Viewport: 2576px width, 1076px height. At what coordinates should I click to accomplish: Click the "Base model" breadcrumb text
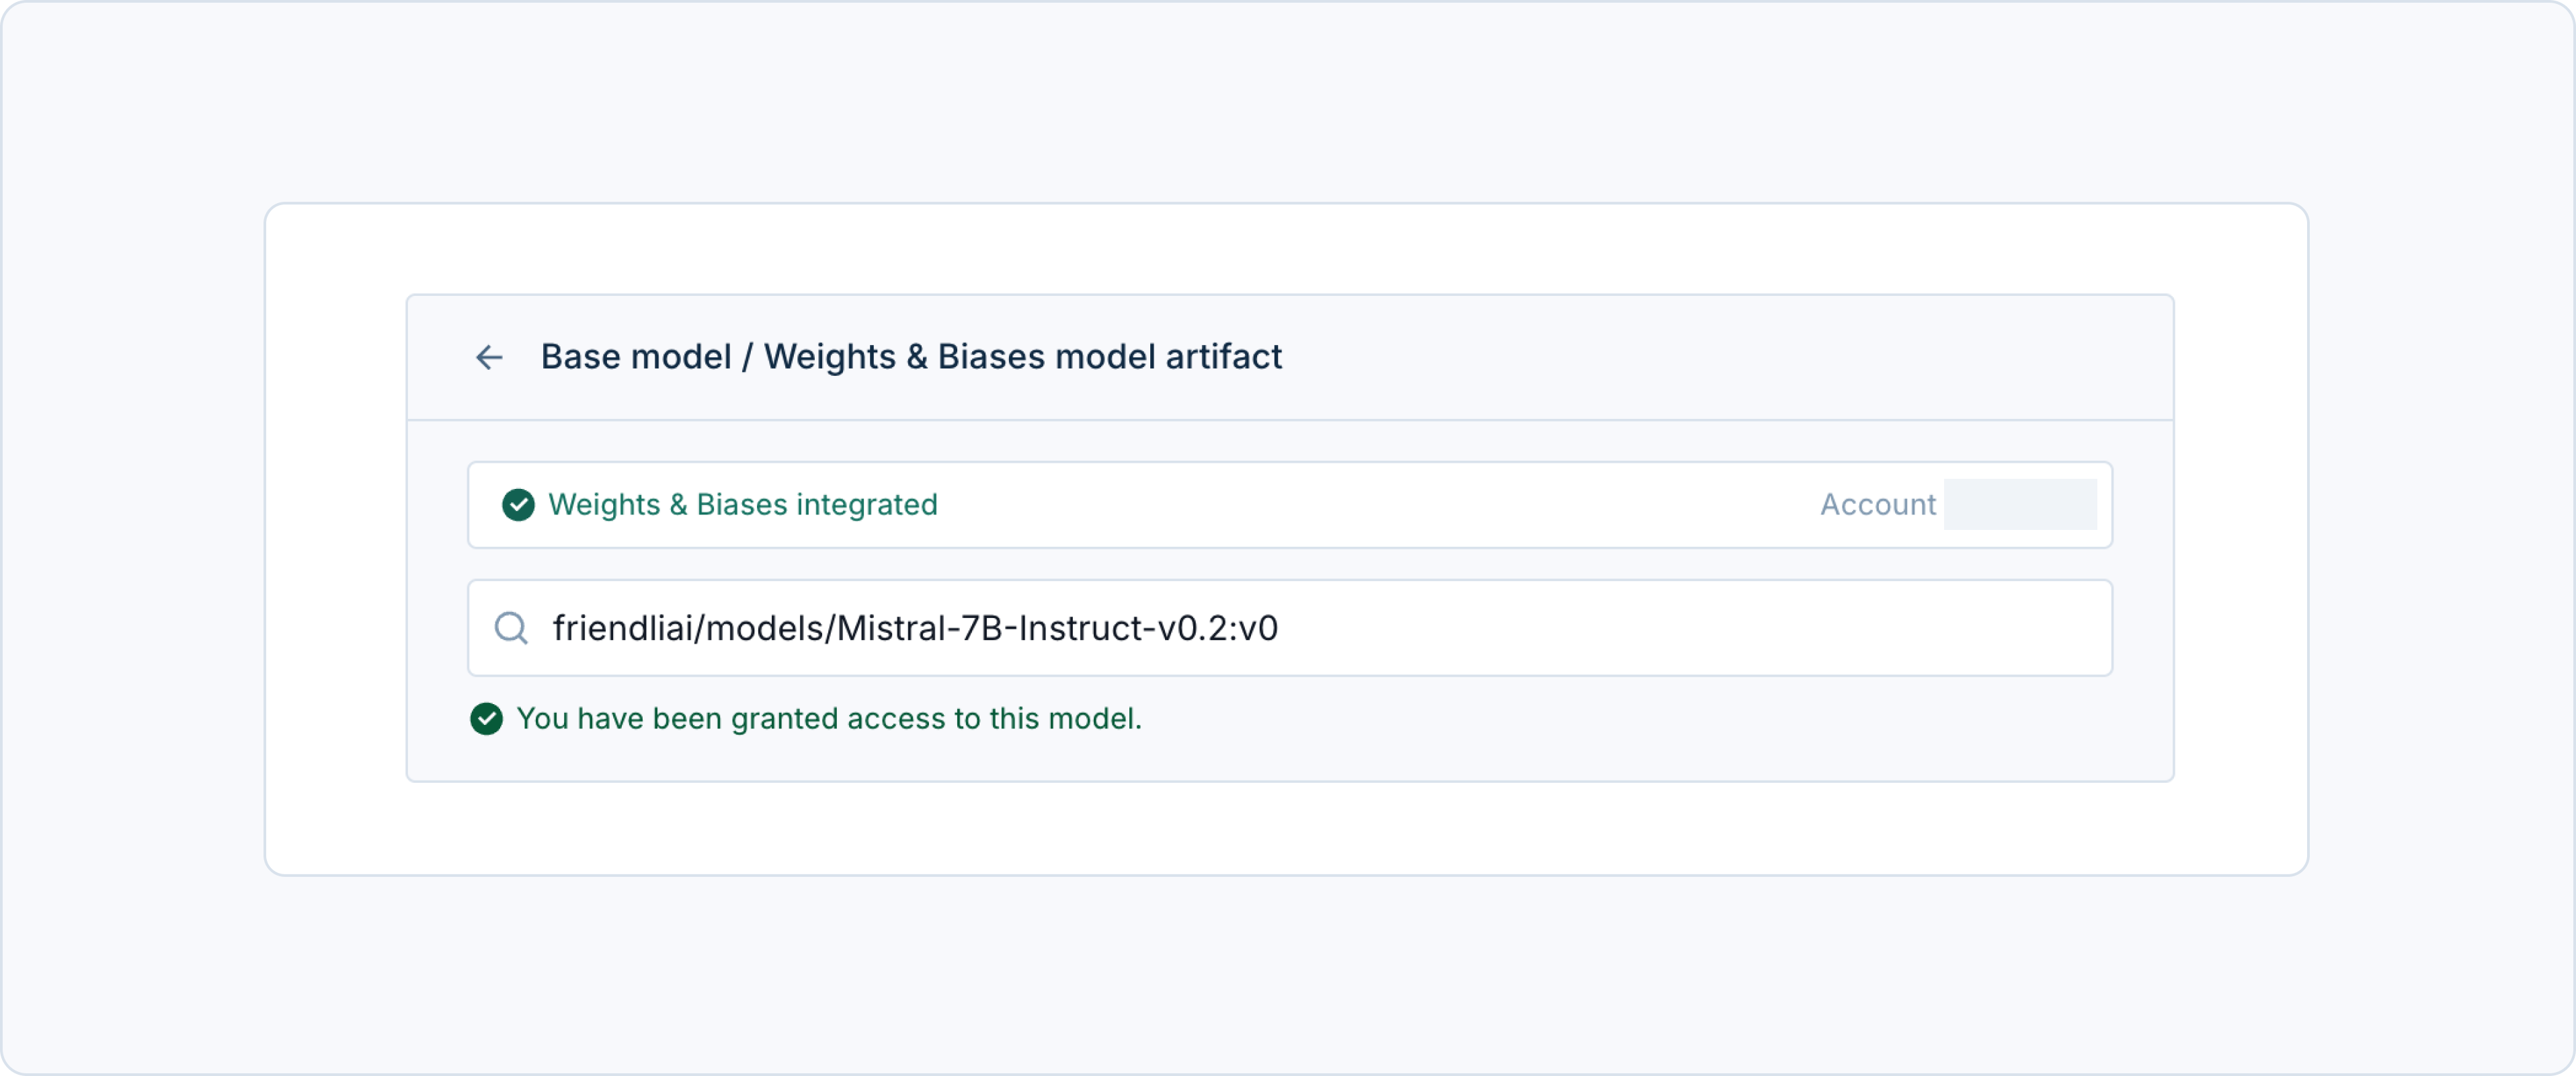tap(636, 357)
